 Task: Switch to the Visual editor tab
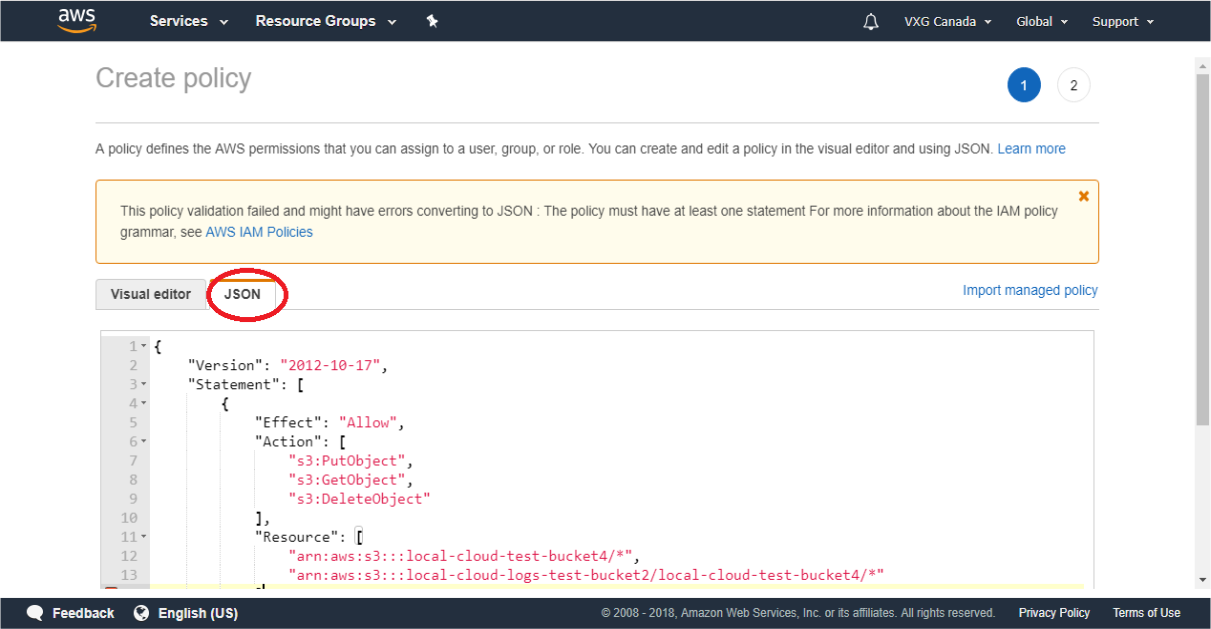point(150,294)
